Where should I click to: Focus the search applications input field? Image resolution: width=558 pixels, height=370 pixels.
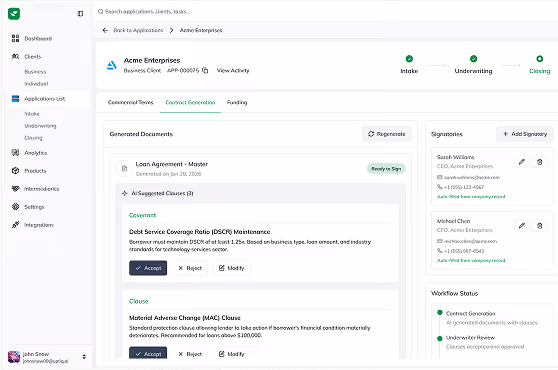click(x=148, y=12)
